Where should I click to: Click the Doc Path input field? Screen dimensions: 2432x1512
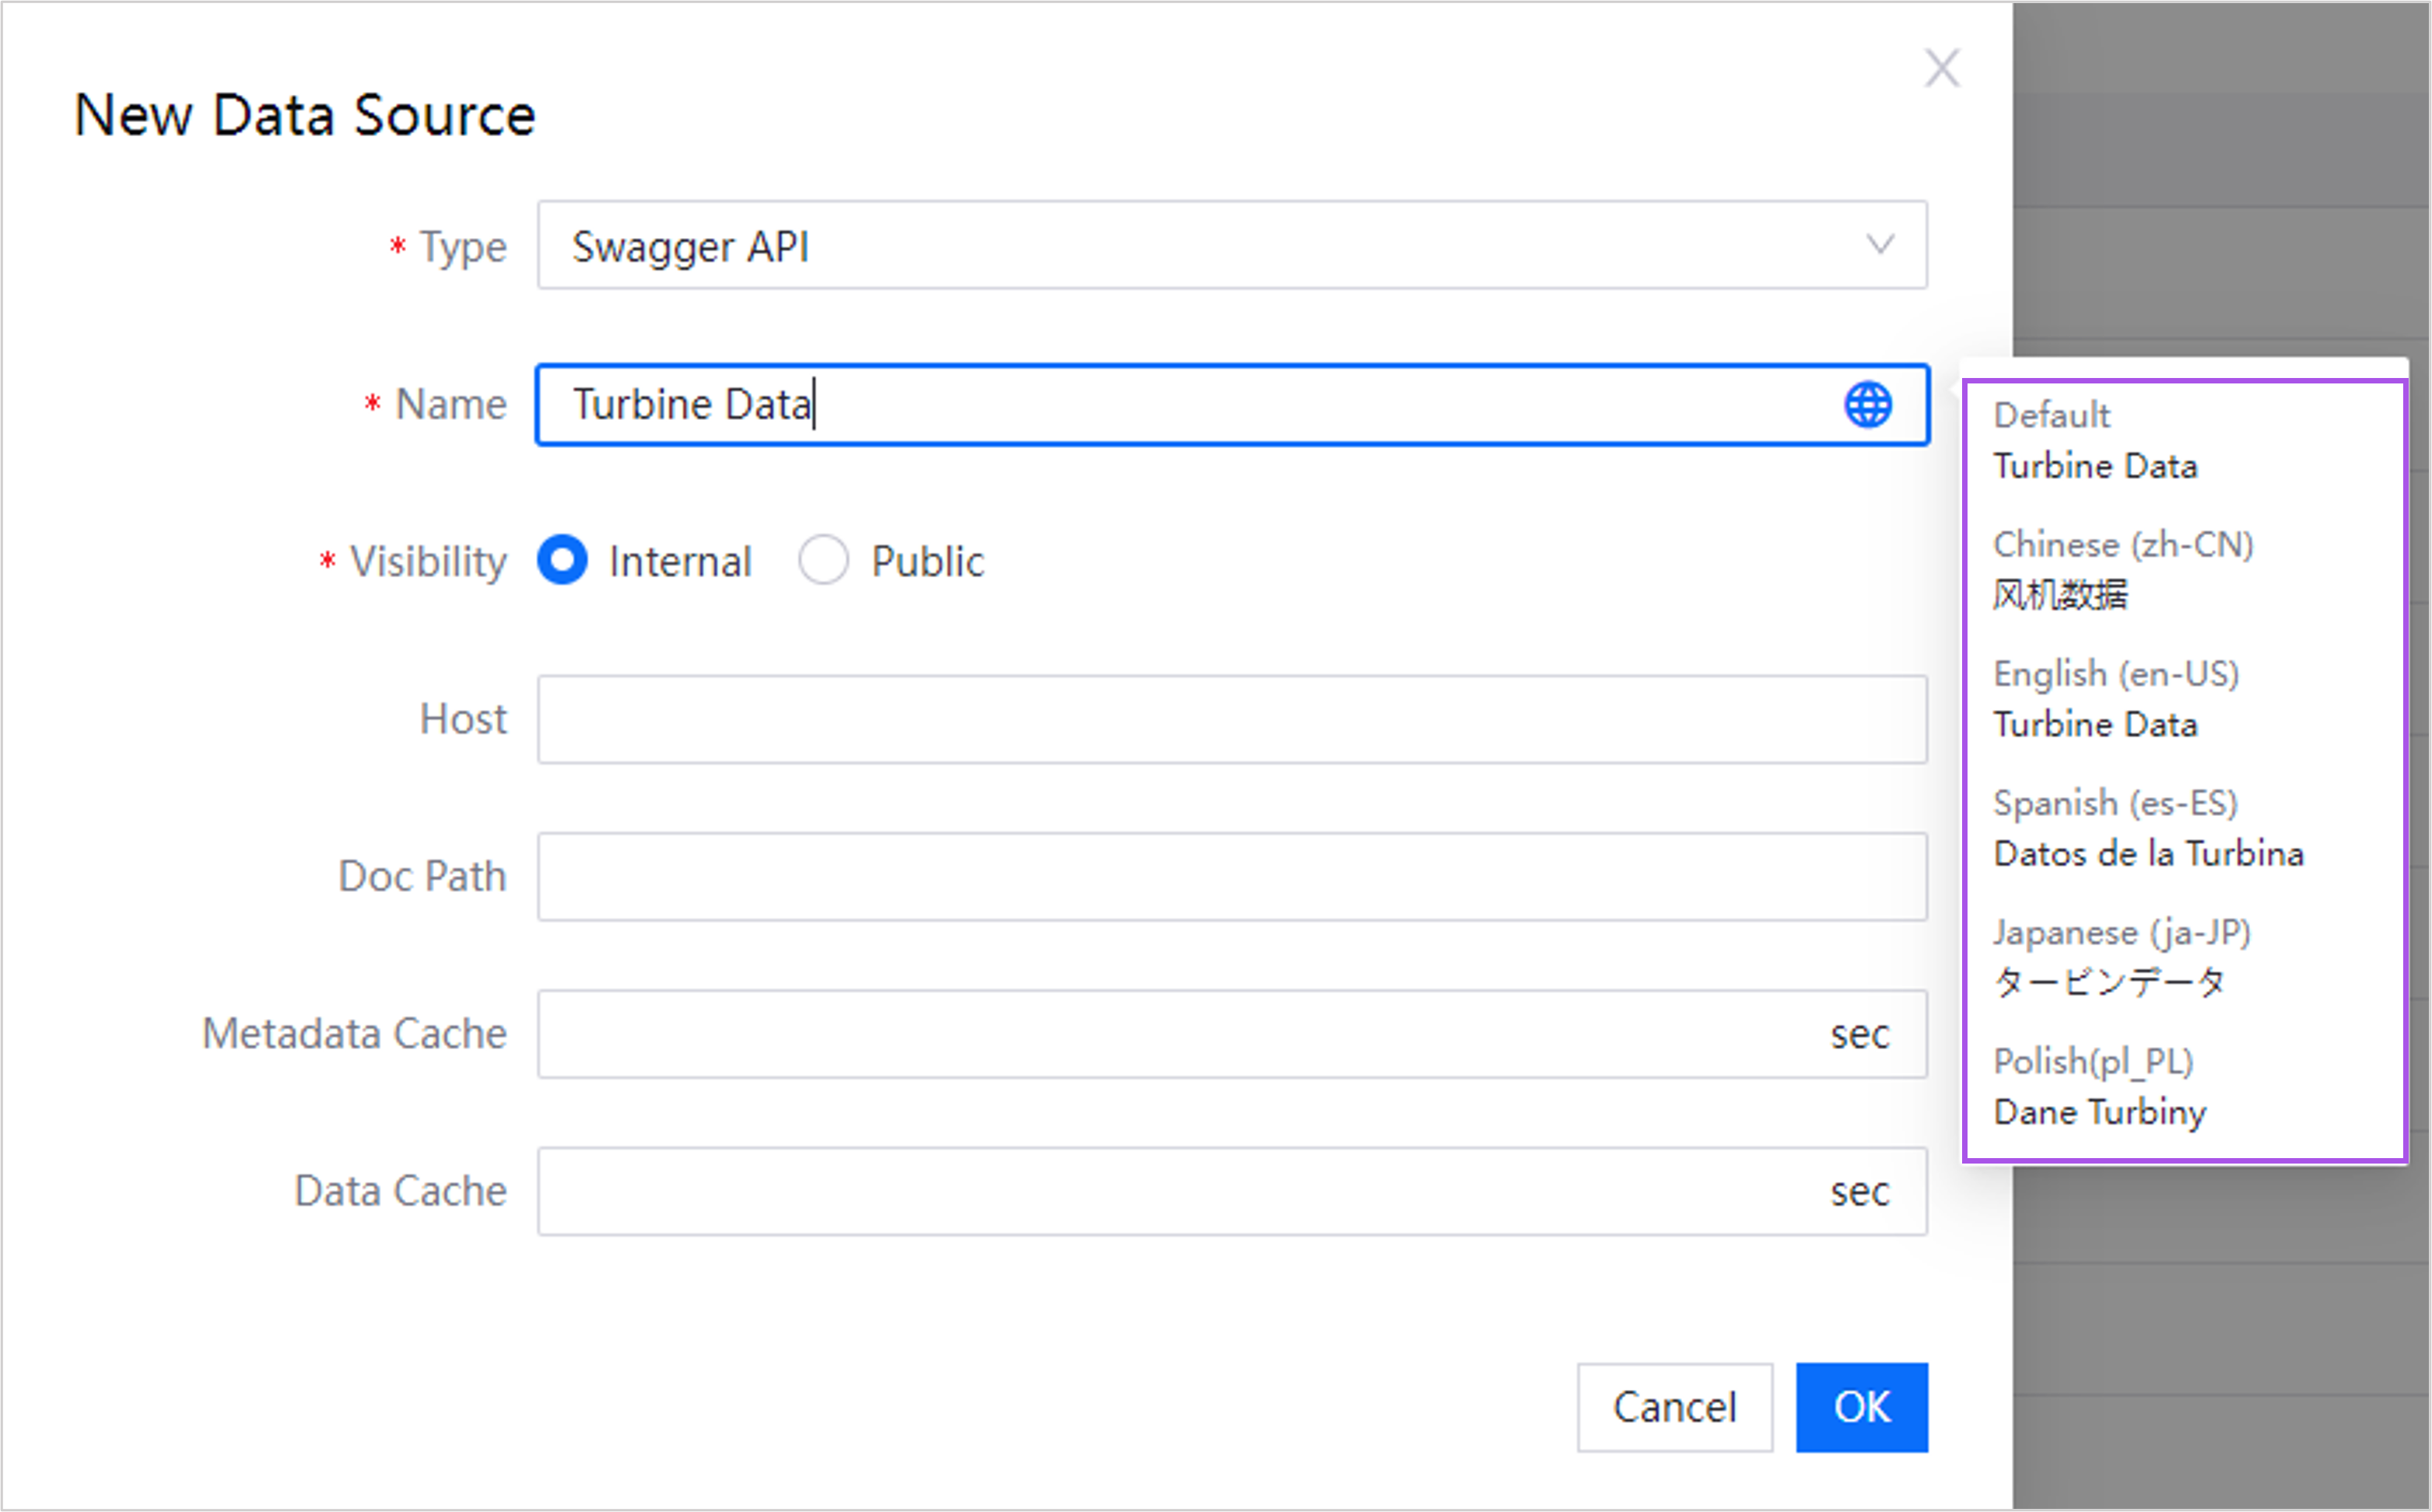[x=1231, y=876]
